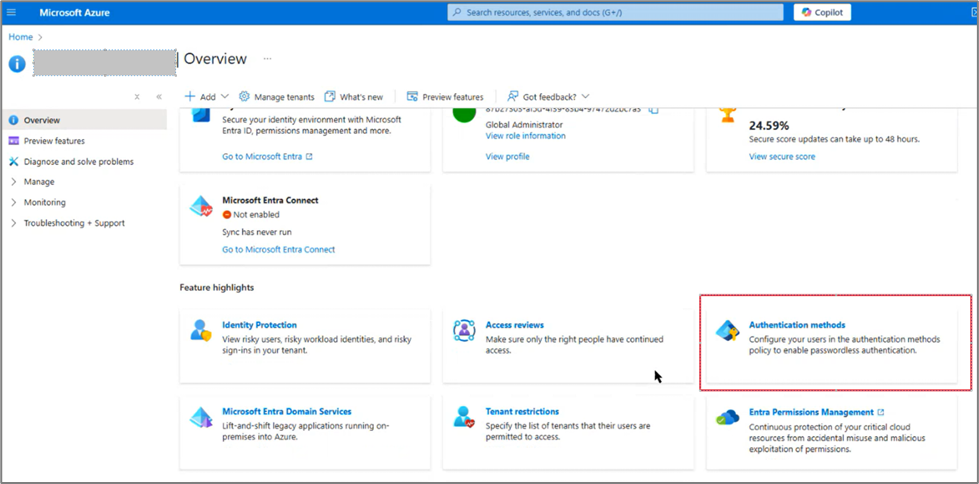Click the Microsoft Entra Connect icon
This screenshot has height=484, width=979.
pyautogui.click(x=201, y=207)
